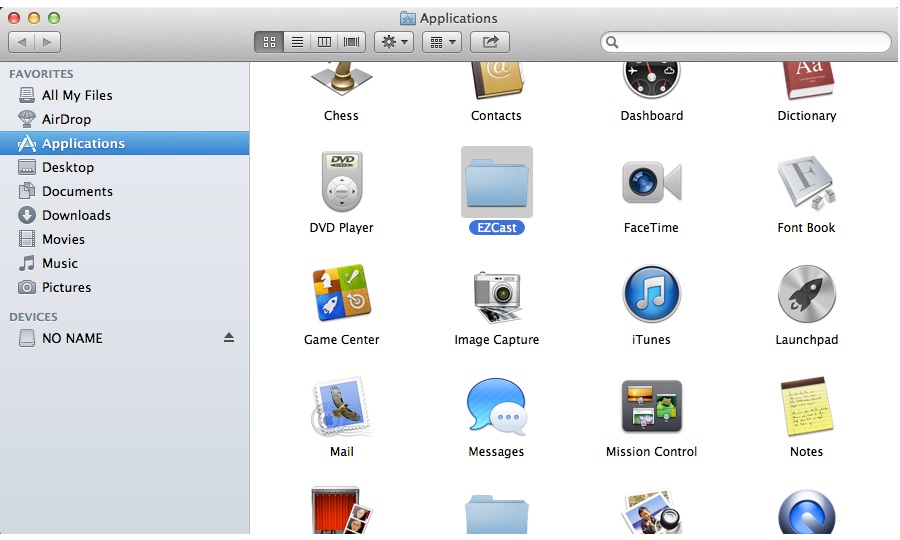Select the Notes app icon
Viewport: 900px width, 540px height.
[806, 406]
